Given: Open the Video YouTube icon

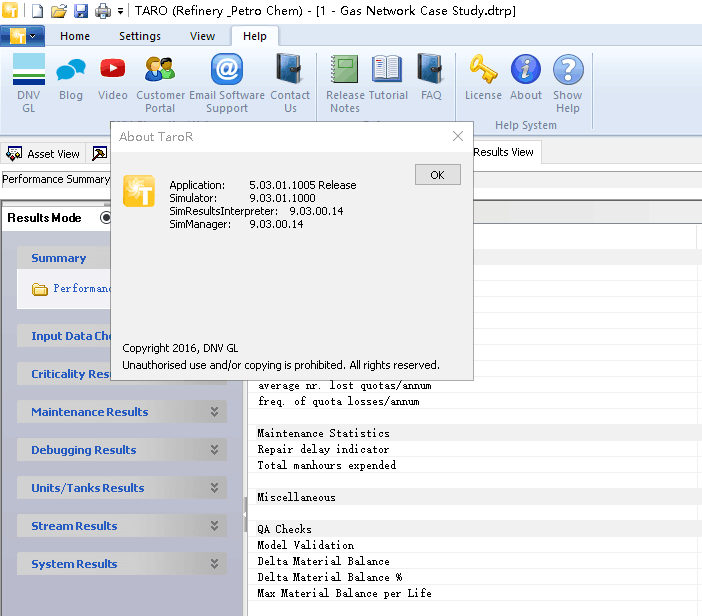Looking at the screenshot, I should (112, 78).
